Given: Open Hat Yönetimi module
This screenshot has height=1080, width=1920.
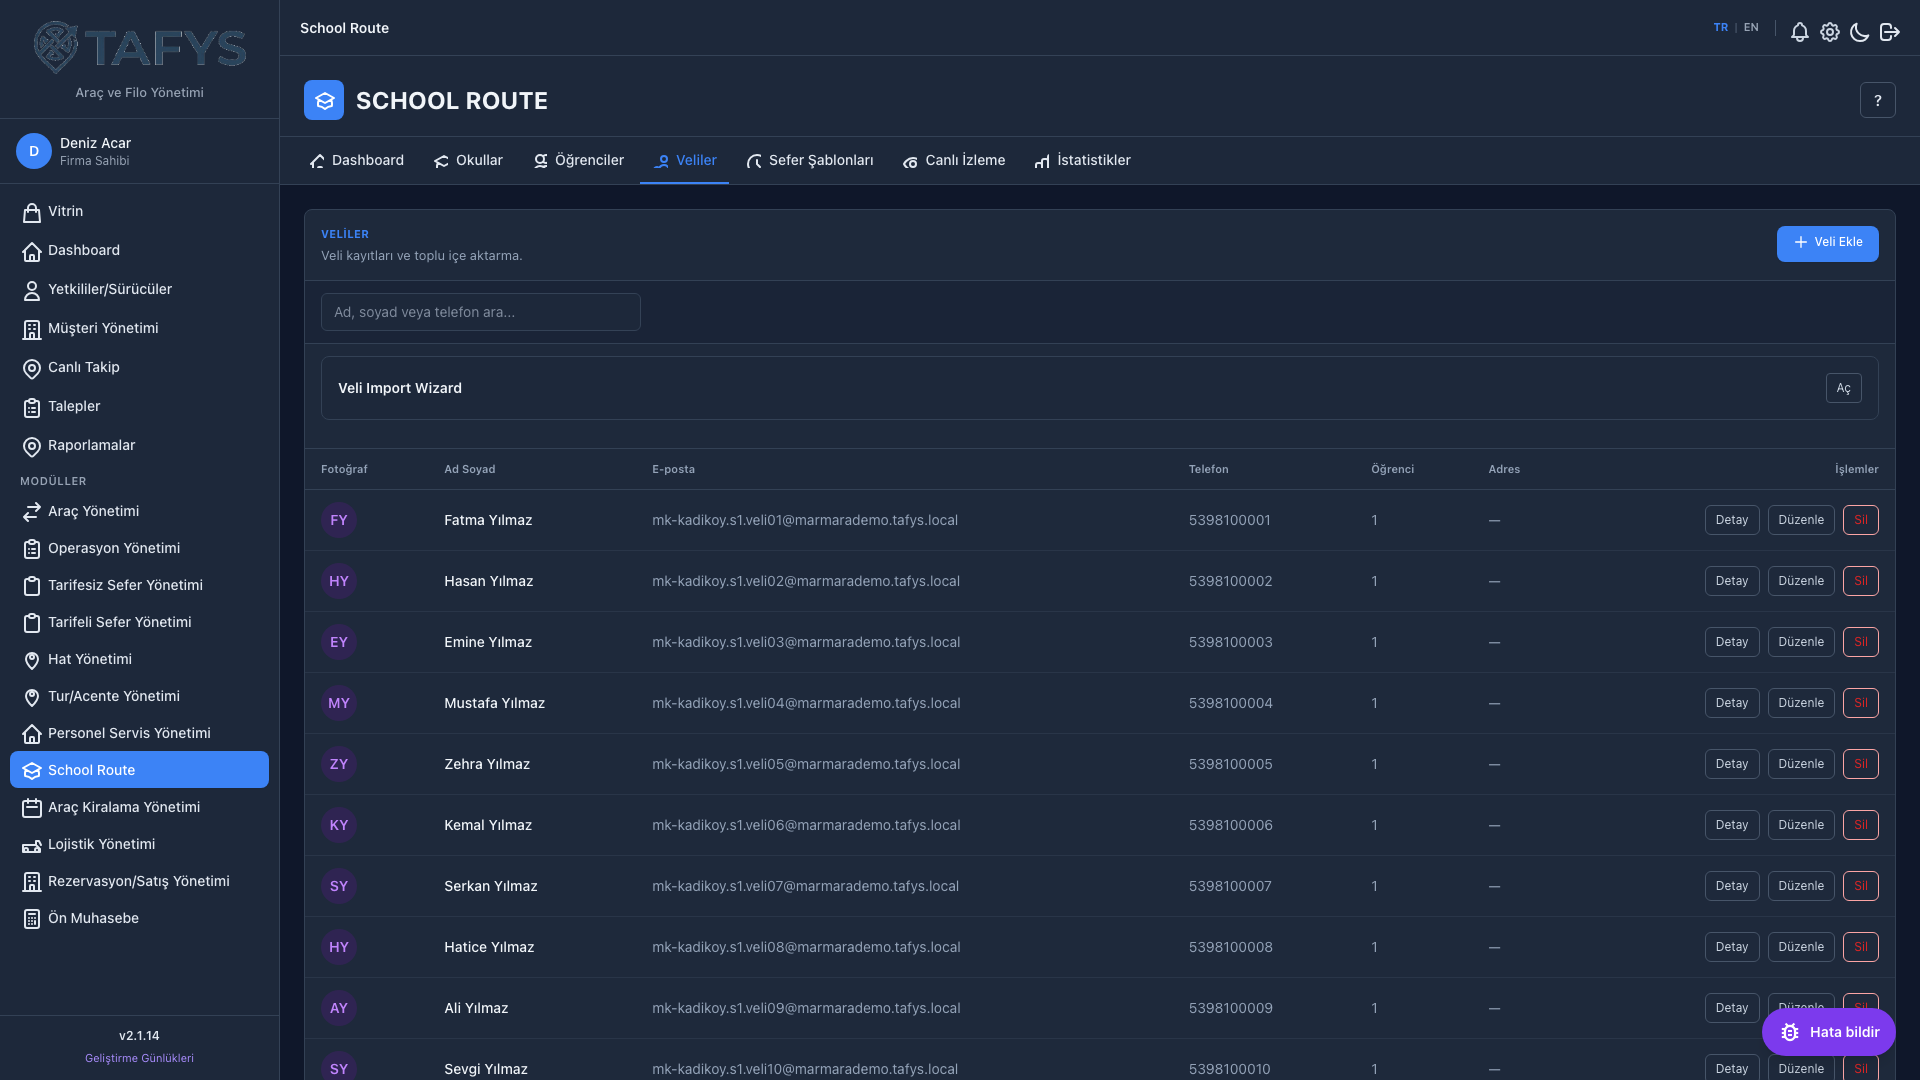Looking at the screenshot, I should [x=139, y=660].
